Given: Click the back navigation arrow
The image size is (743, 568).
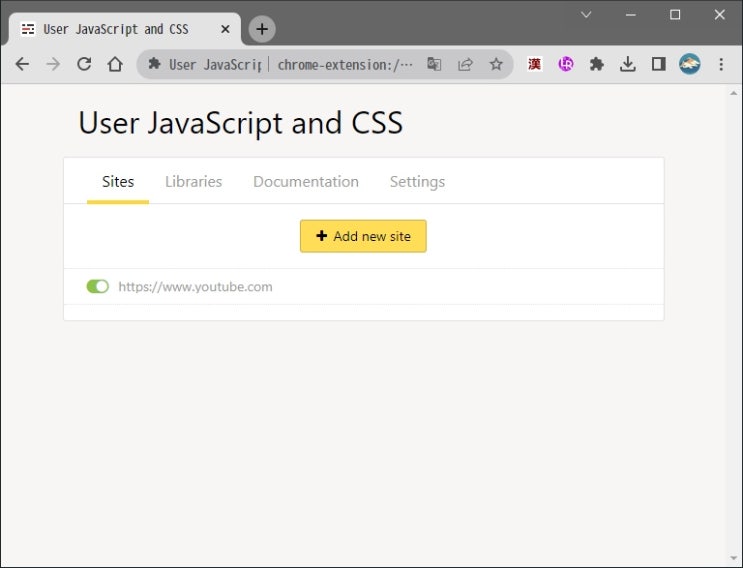Looking at the screenshot, I should (x=22, y=64).
